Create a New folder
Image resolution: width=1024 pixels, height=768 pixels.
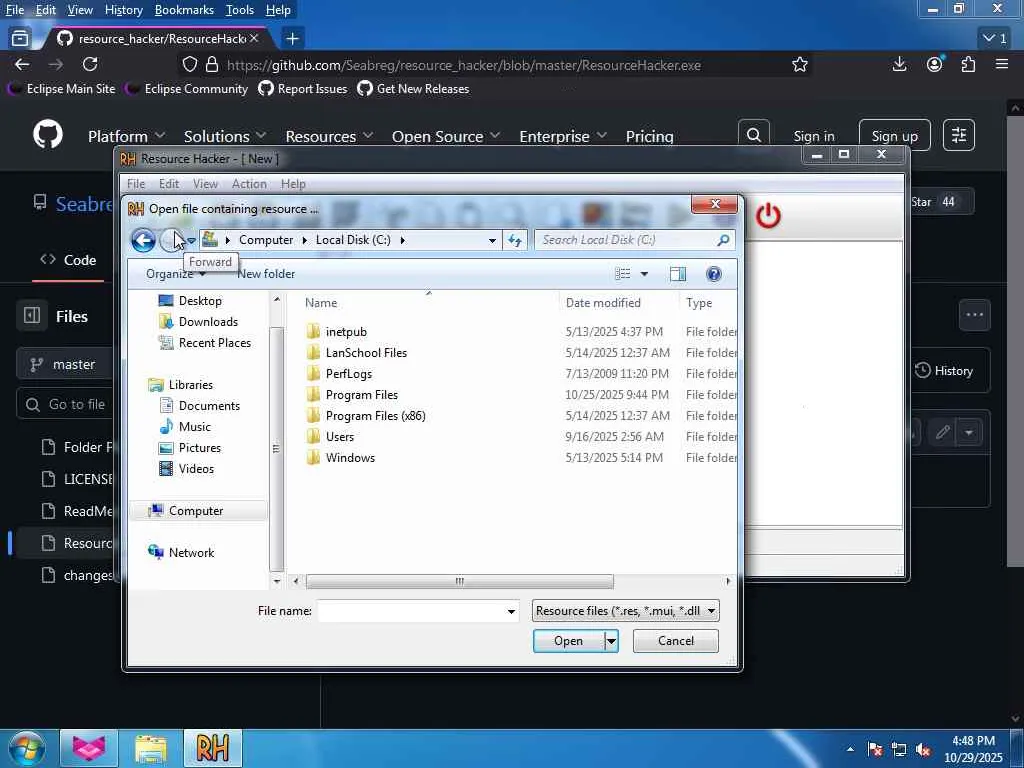click(266, 274)
